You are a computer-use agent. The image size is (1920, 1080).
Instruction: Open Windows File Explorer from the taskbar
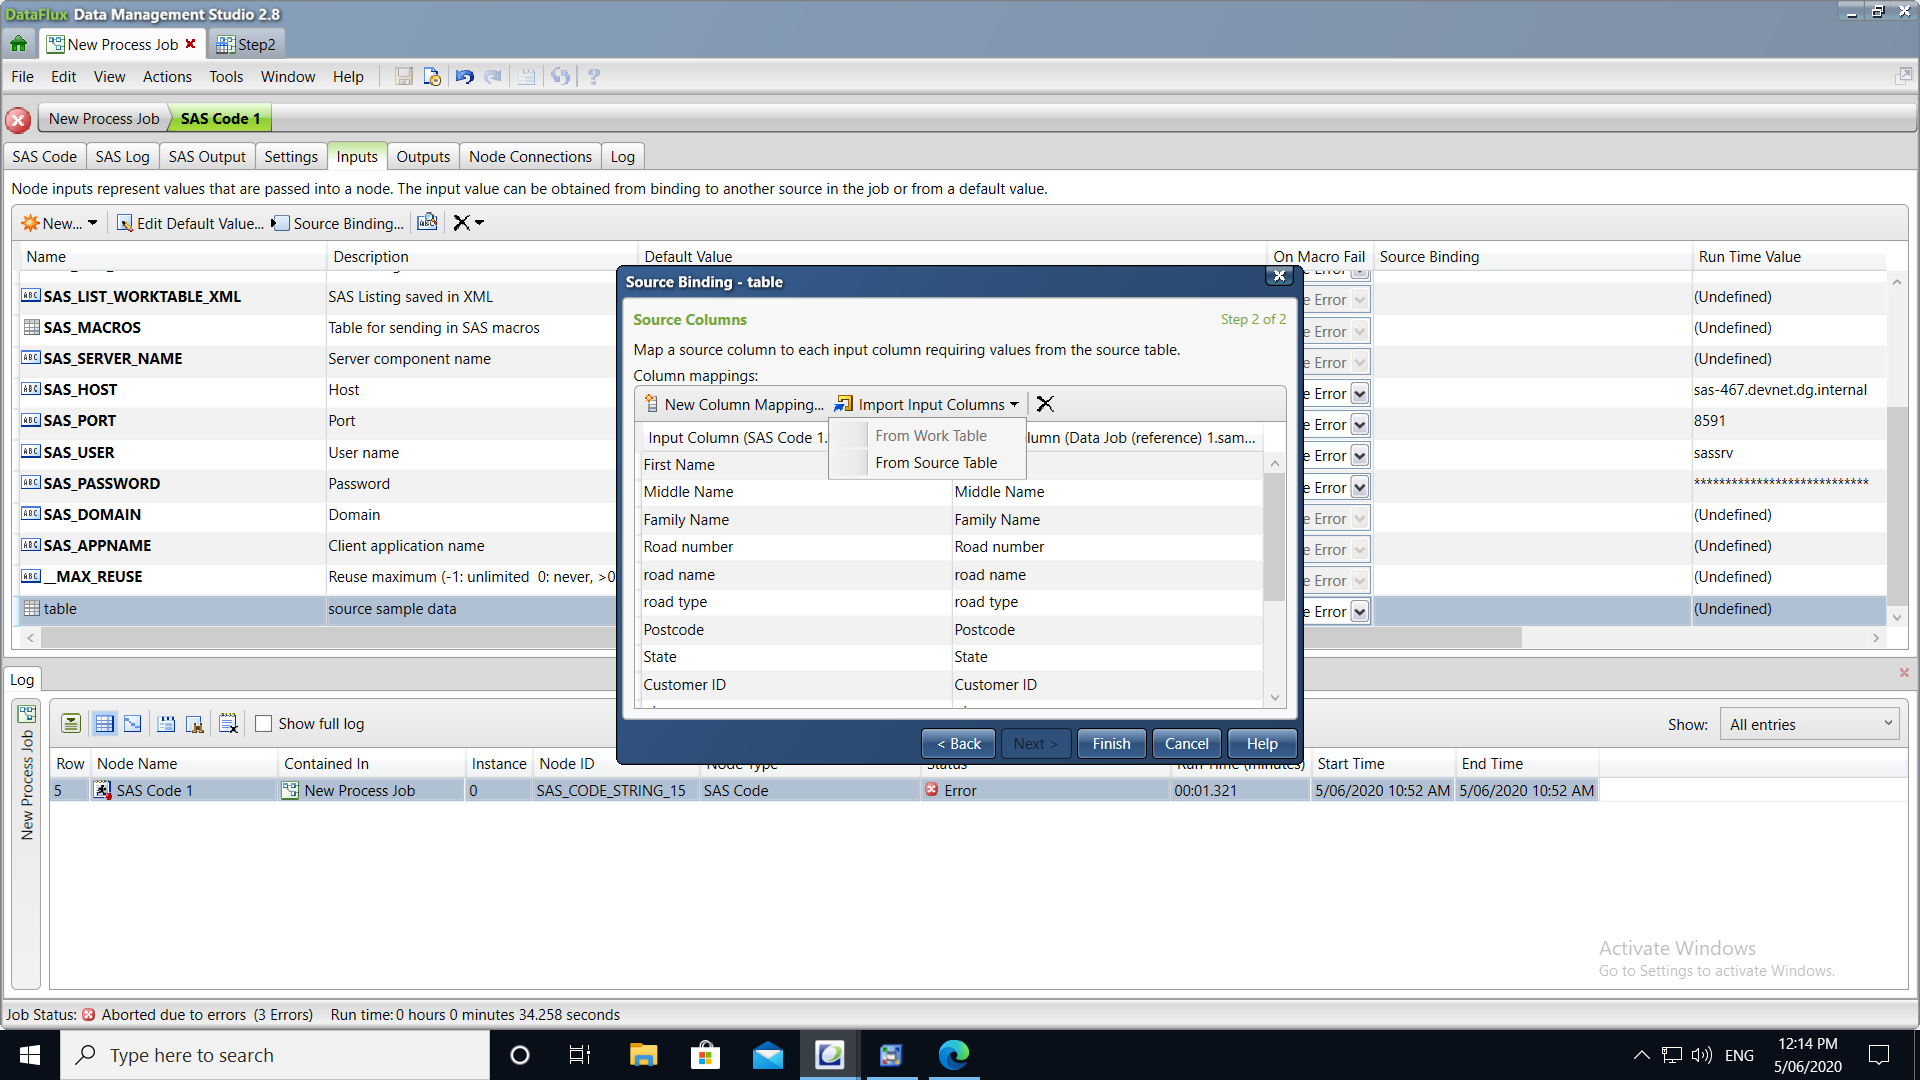(x=643, y=1055)
